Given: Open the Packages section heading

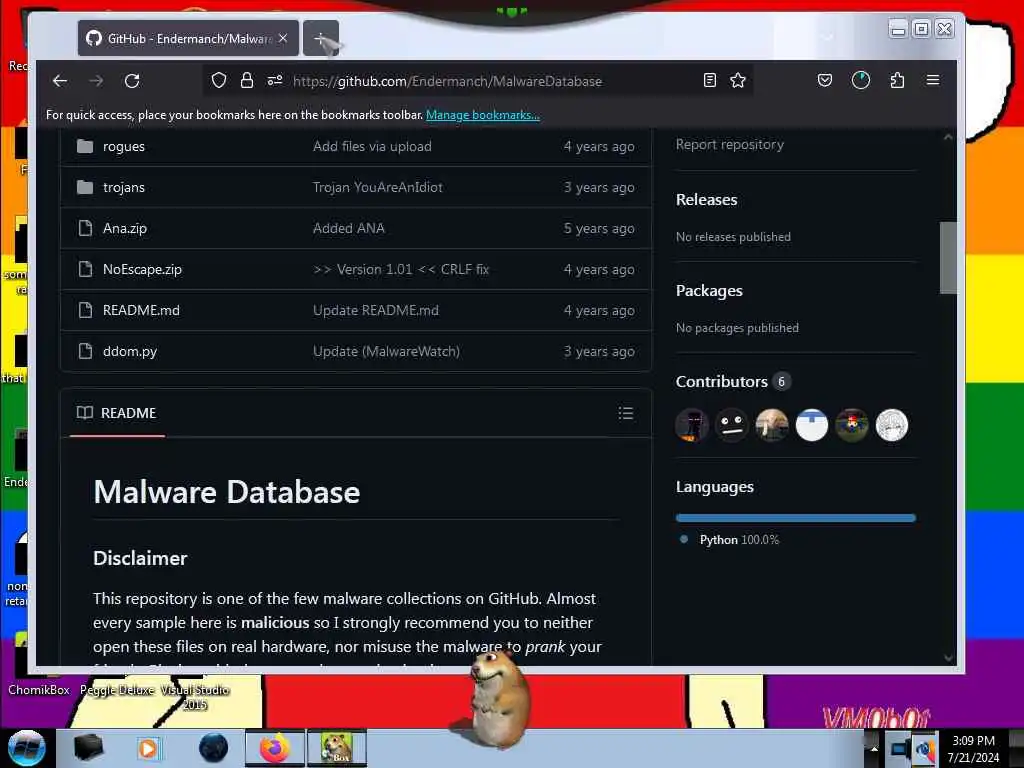Looking at the screenshot, I should [x=709, y=291].
